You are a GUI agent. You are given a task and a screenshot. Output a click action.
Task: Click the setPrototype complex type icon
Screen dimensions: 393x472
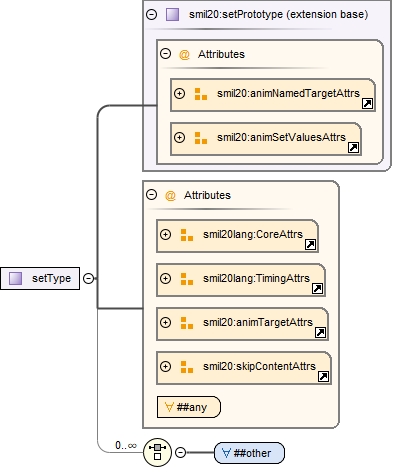click(172, 15)
